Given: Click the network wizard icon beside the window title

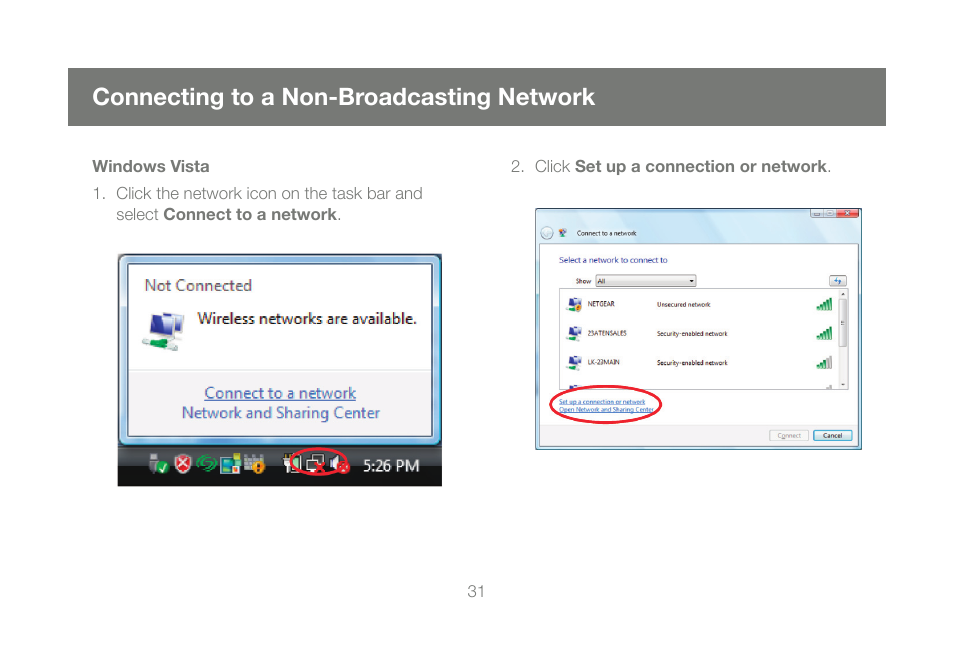Looking at the screenshot, I should [563, 233].
